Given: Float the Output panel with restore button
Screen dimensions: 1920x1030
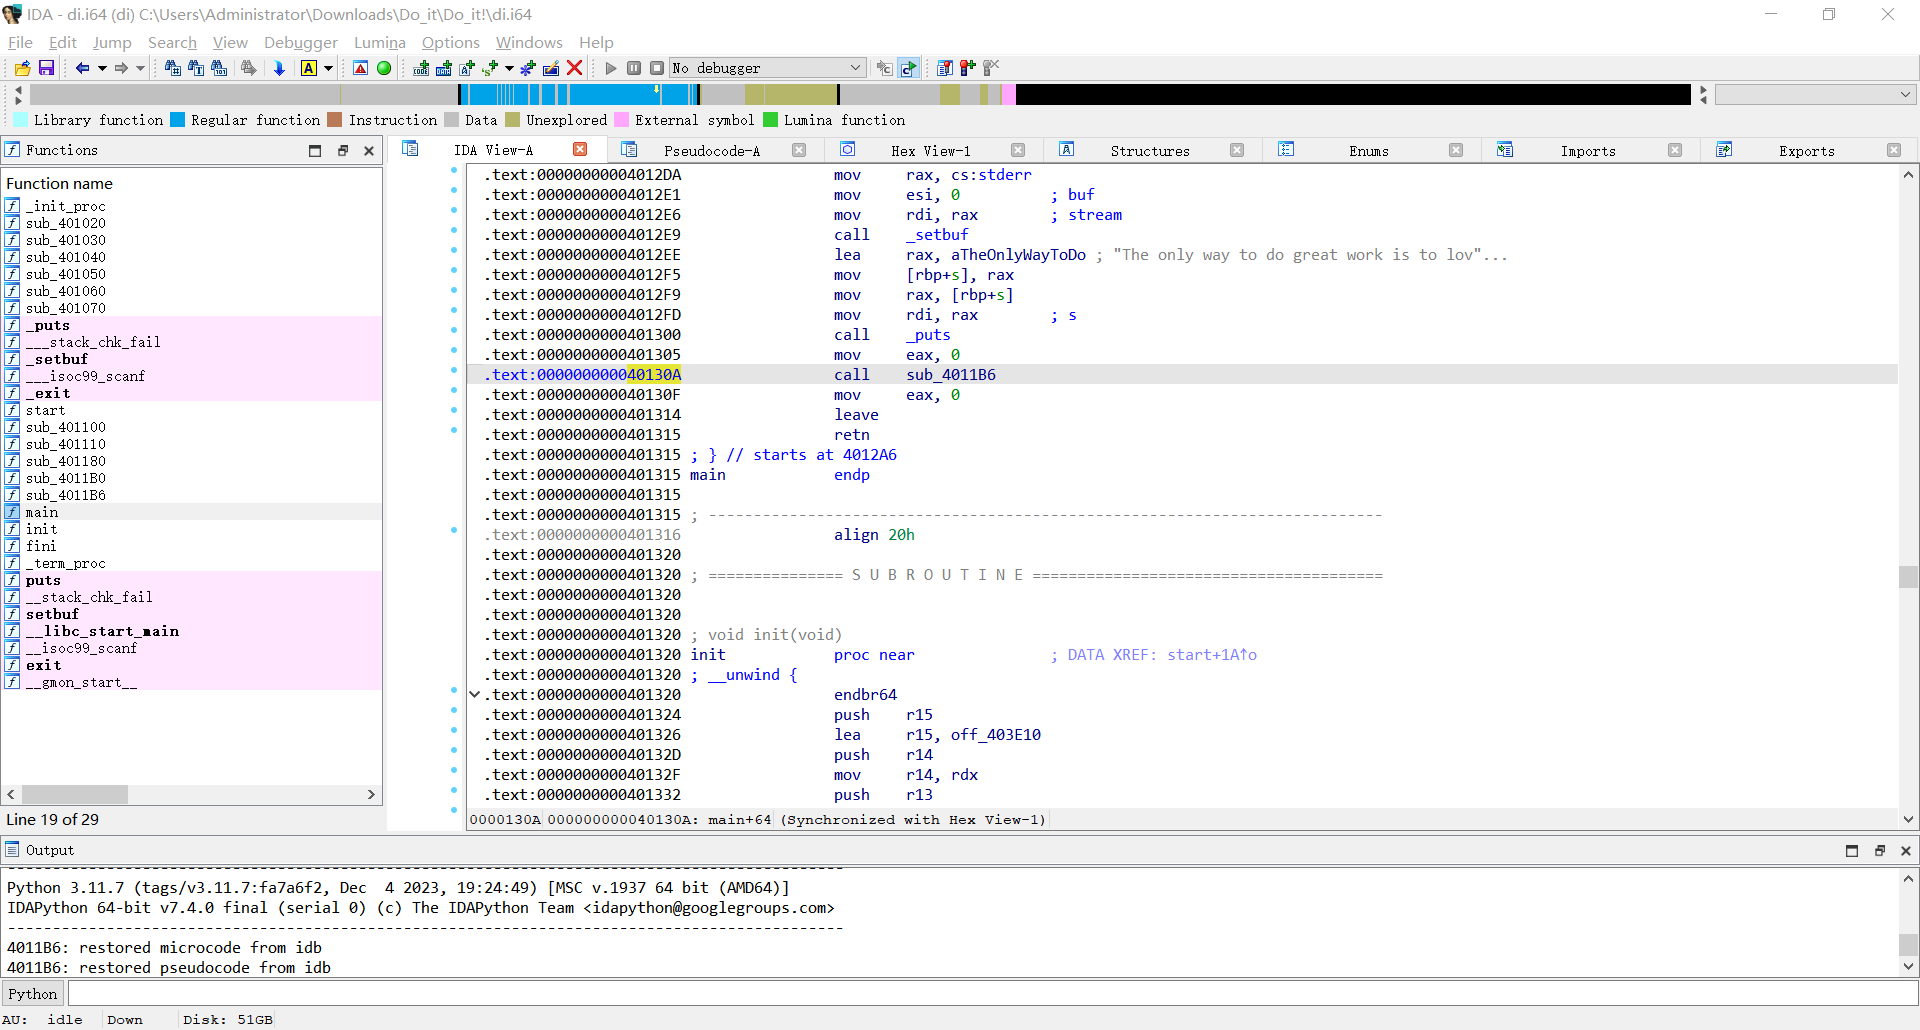Looking at the screenshot, I should click(x=1879, y=850).
